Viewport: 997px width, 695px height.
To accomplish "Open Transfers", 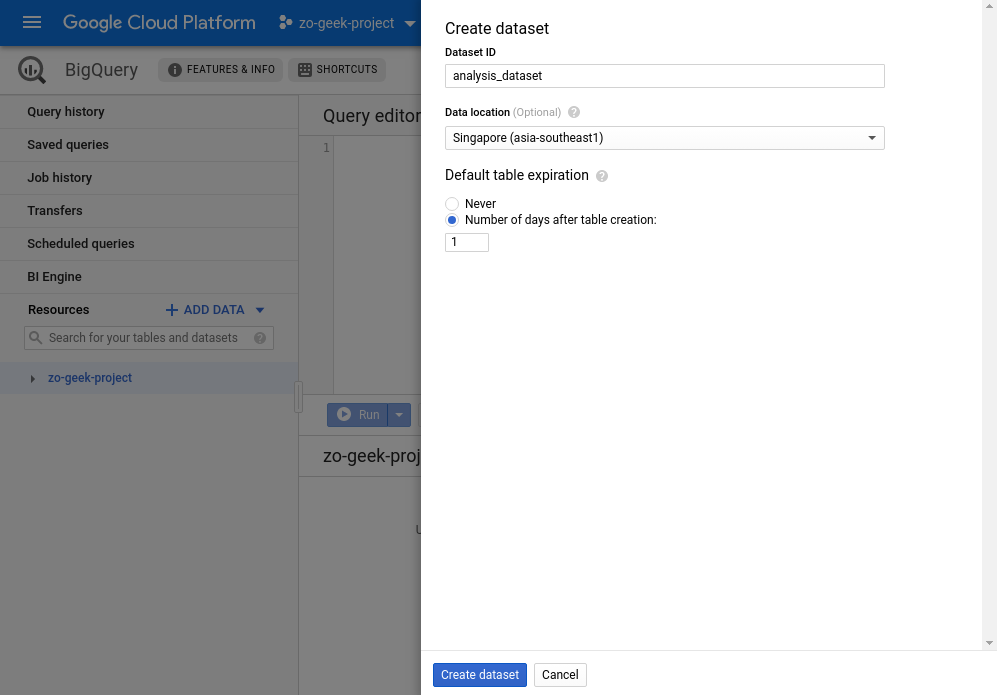I will (149, 211).
